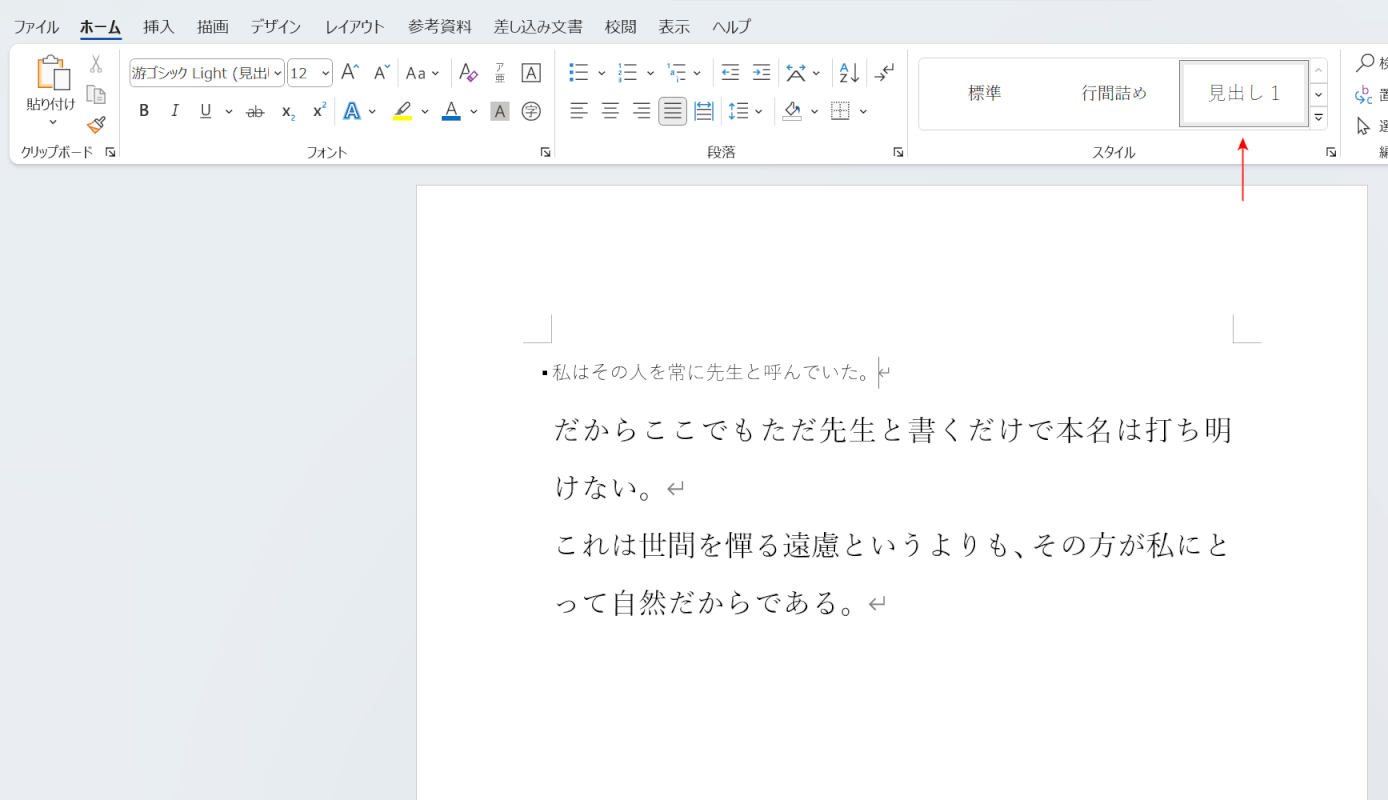Toggle justify text alignment
1388x800 pixels.
[x=672, y=111]
